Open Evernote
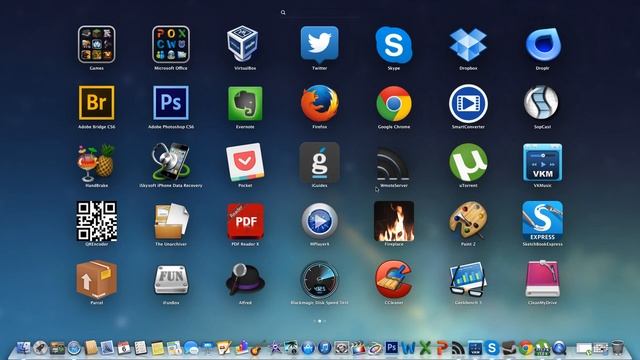The width and height of the screenshot is (640, 360). click(x=245, y=103)
